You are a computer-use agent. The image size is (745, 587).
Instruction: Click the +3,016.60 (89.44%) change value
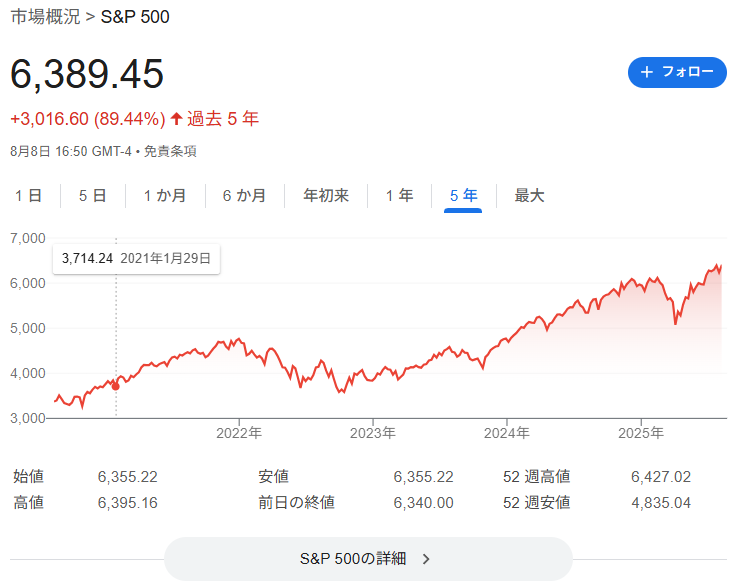[x=88, y=119]
